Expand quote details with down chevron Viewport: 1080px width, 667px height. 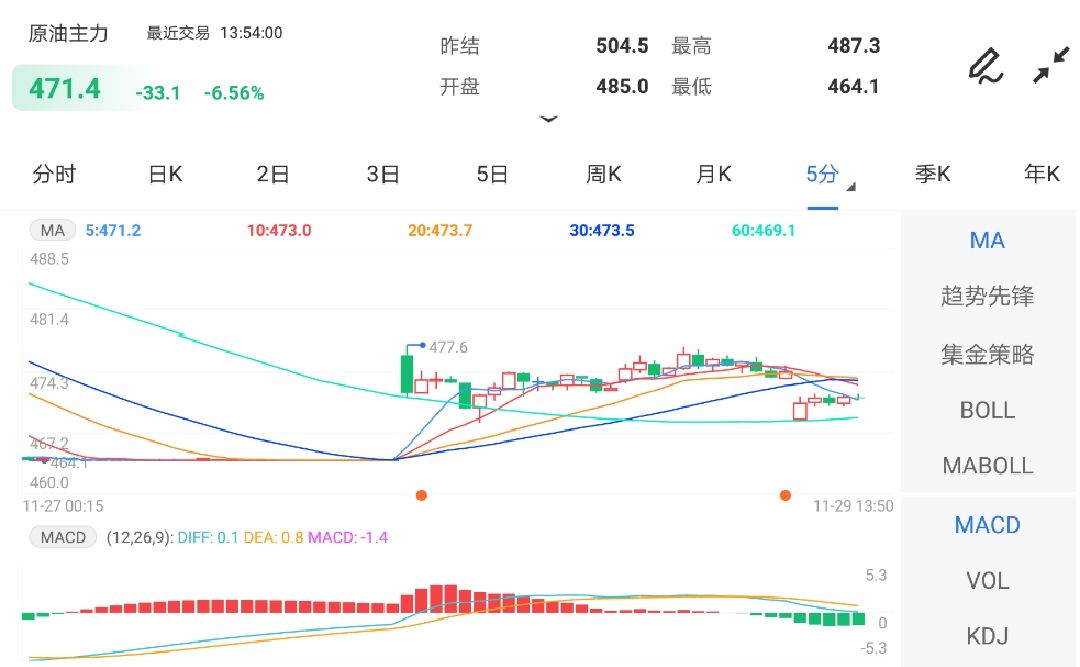(548, 118)
